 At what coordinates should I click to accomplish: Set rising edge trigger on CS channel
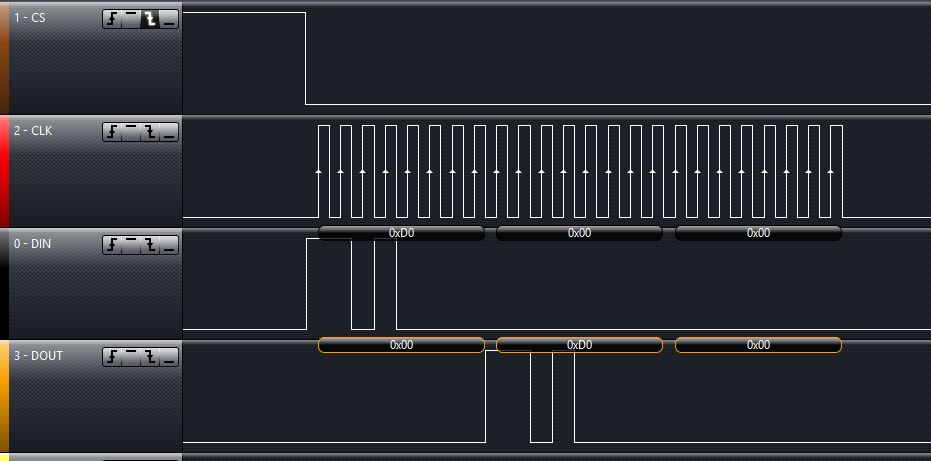[112, 20]
